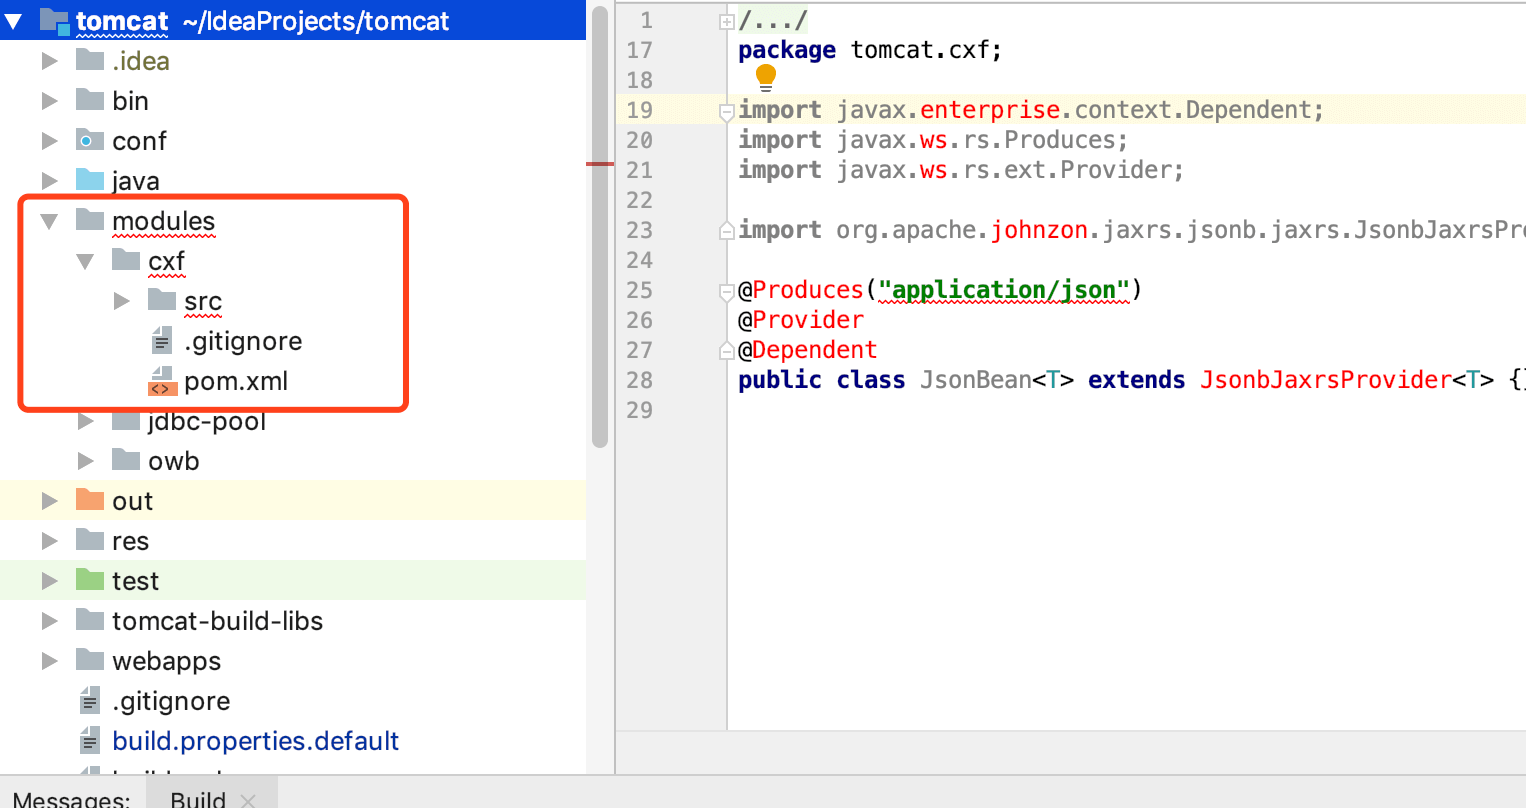The height and width of the screenshot is (808, 1526).
Task: Click the pom.xml file icon
Action: pyautogui.click(x=162, y=381)
